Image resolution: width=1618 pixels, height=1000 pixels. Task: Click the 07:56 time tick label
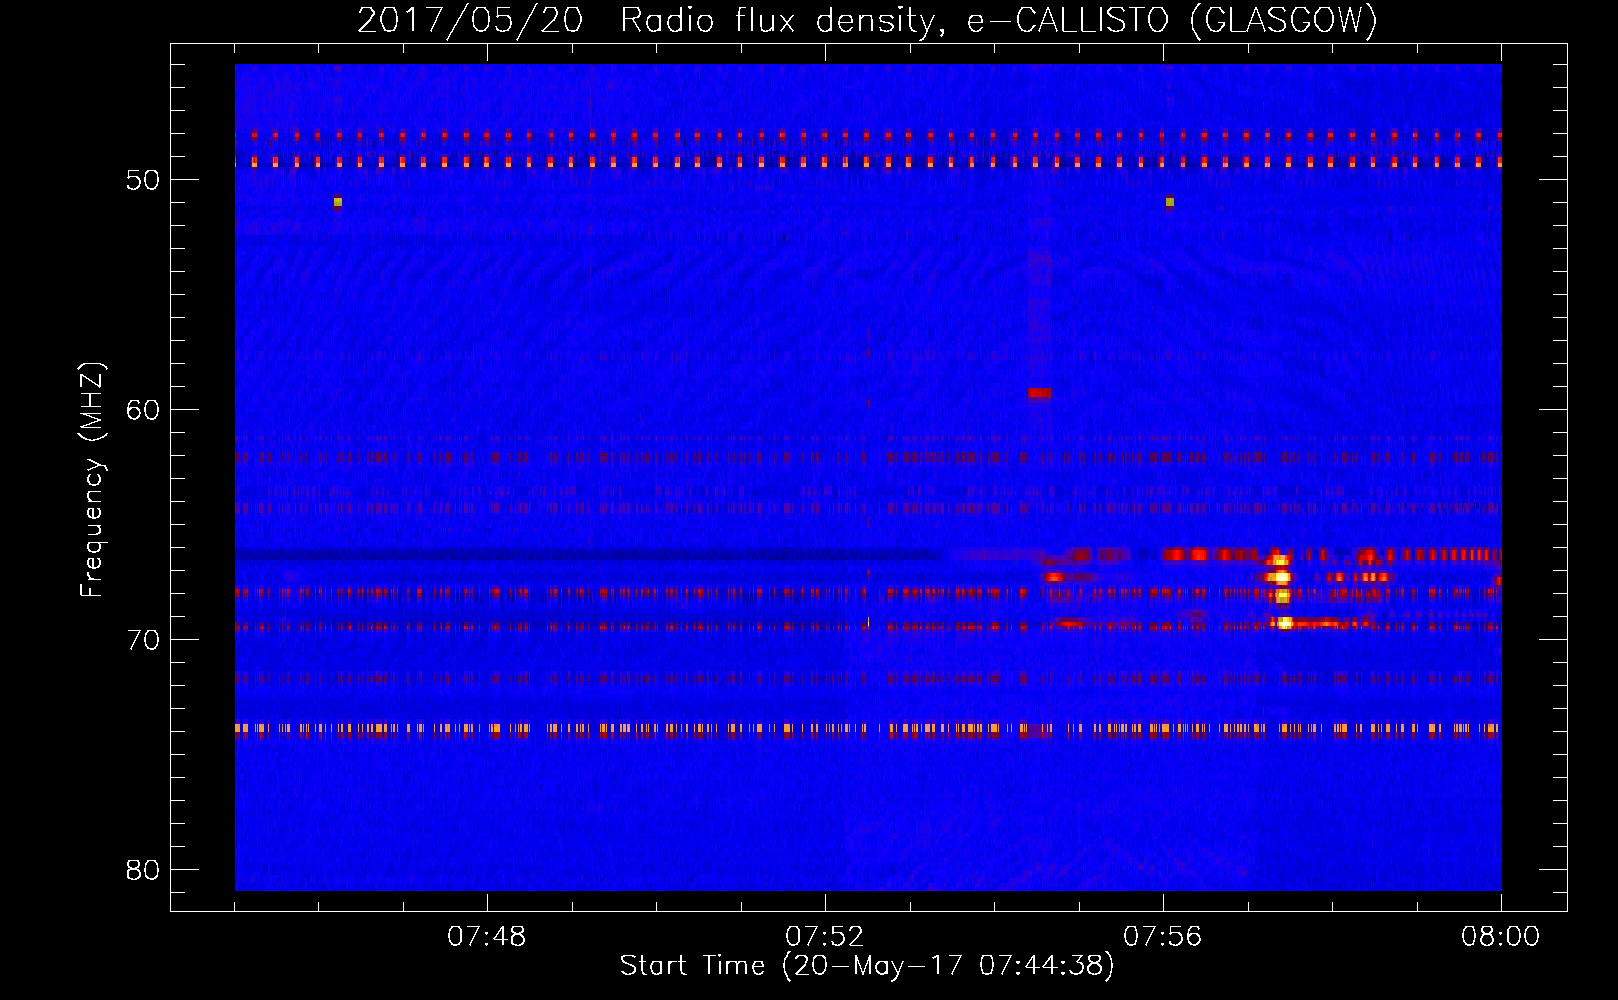1163,937
